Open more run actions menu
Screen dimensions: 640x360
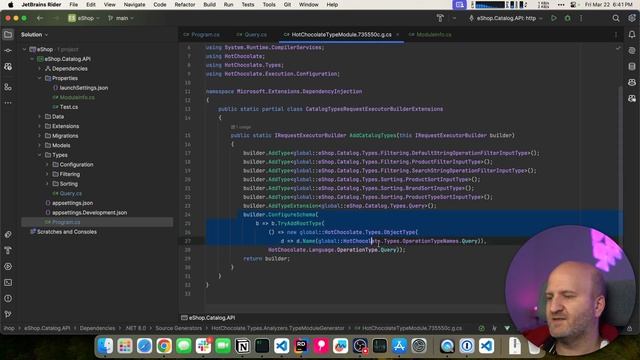(x=581, y=18)
